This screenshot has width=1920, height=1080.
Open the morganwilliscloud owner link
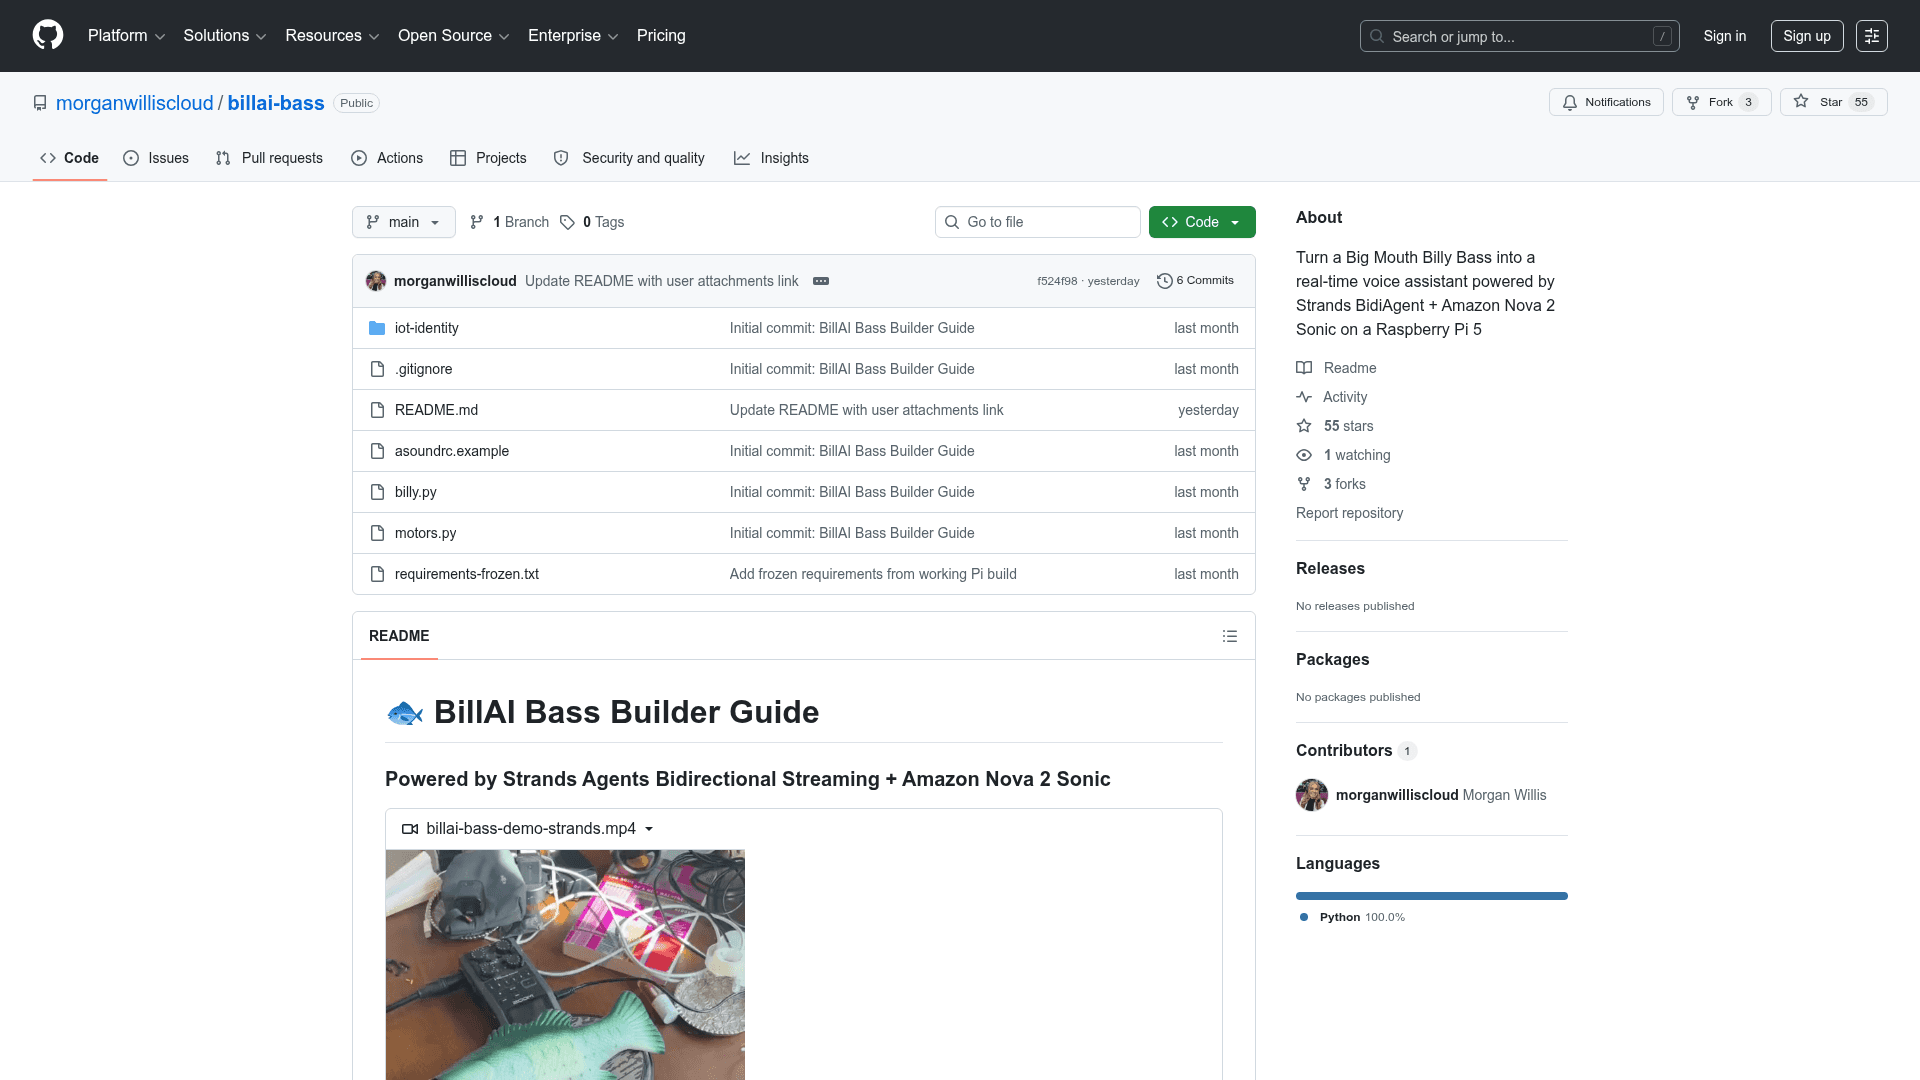click(135, 103)
